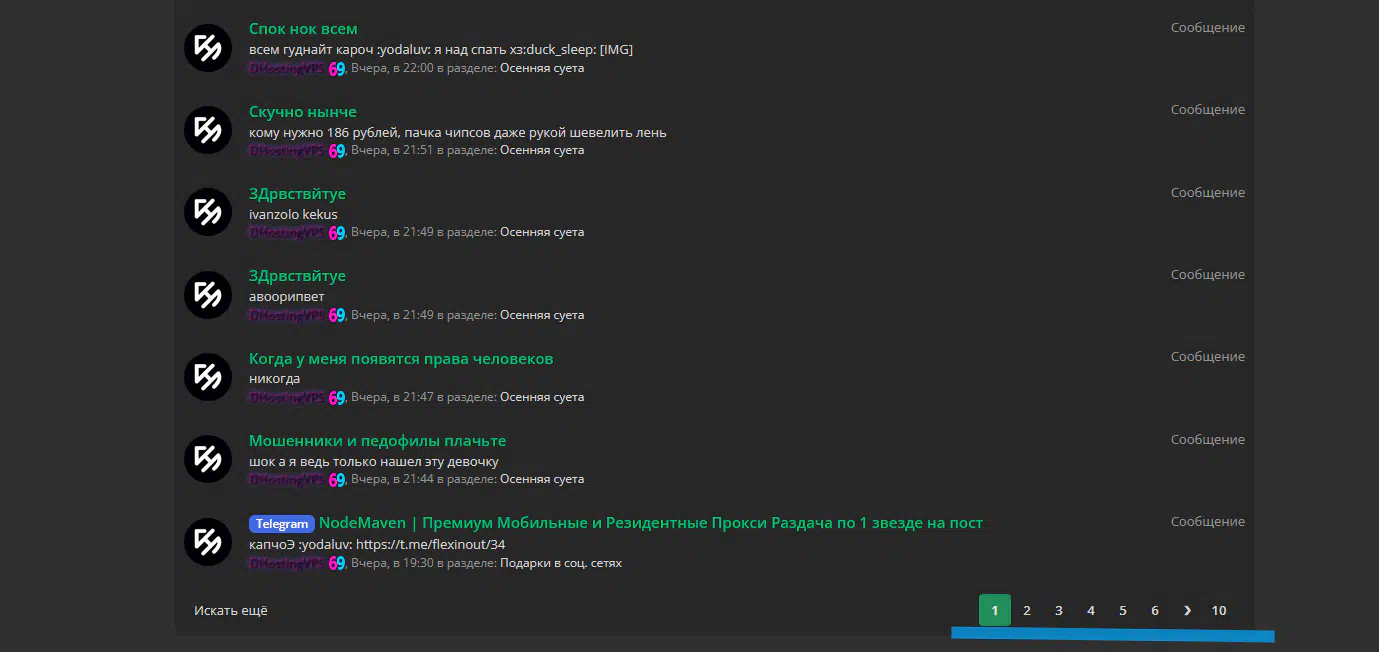Open the NodeMaven proxy giveaway thread
The image size is (1379, 652).
[650, 523]
